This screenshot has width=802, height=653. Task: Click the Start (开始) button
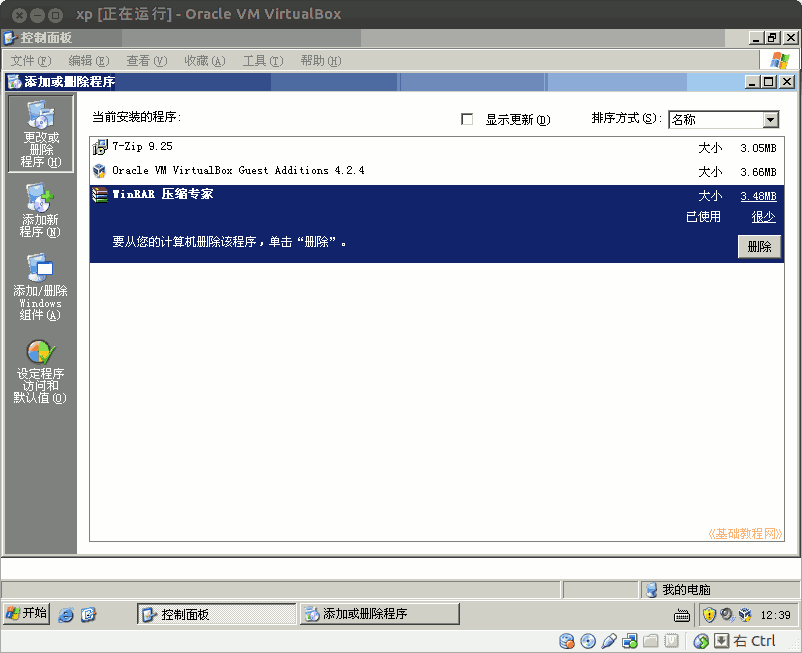pyautogui.click(x=27, y=613)
